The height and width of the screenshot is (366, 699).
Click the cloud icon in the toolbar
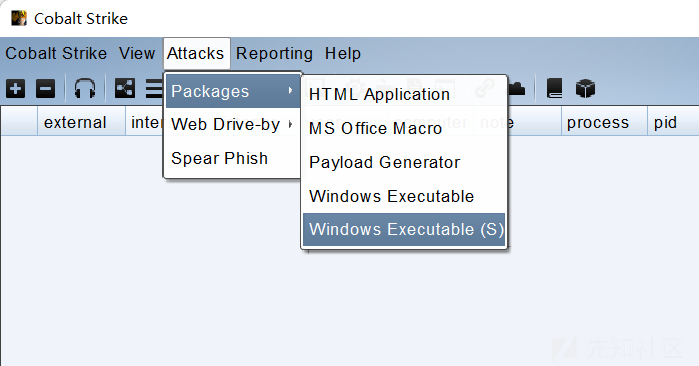click(x=517, y=88)
